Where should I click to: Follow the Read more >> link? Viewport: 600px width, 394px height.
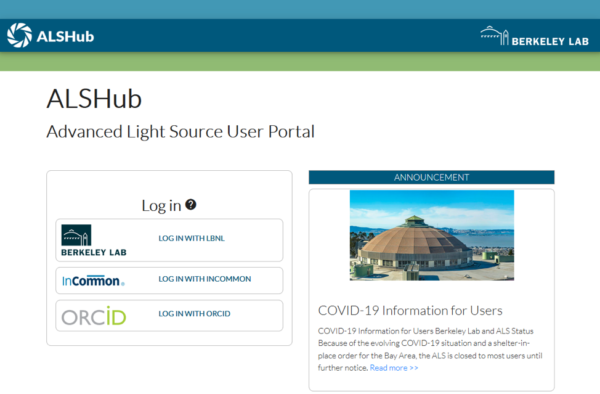[x=394, y=368]
